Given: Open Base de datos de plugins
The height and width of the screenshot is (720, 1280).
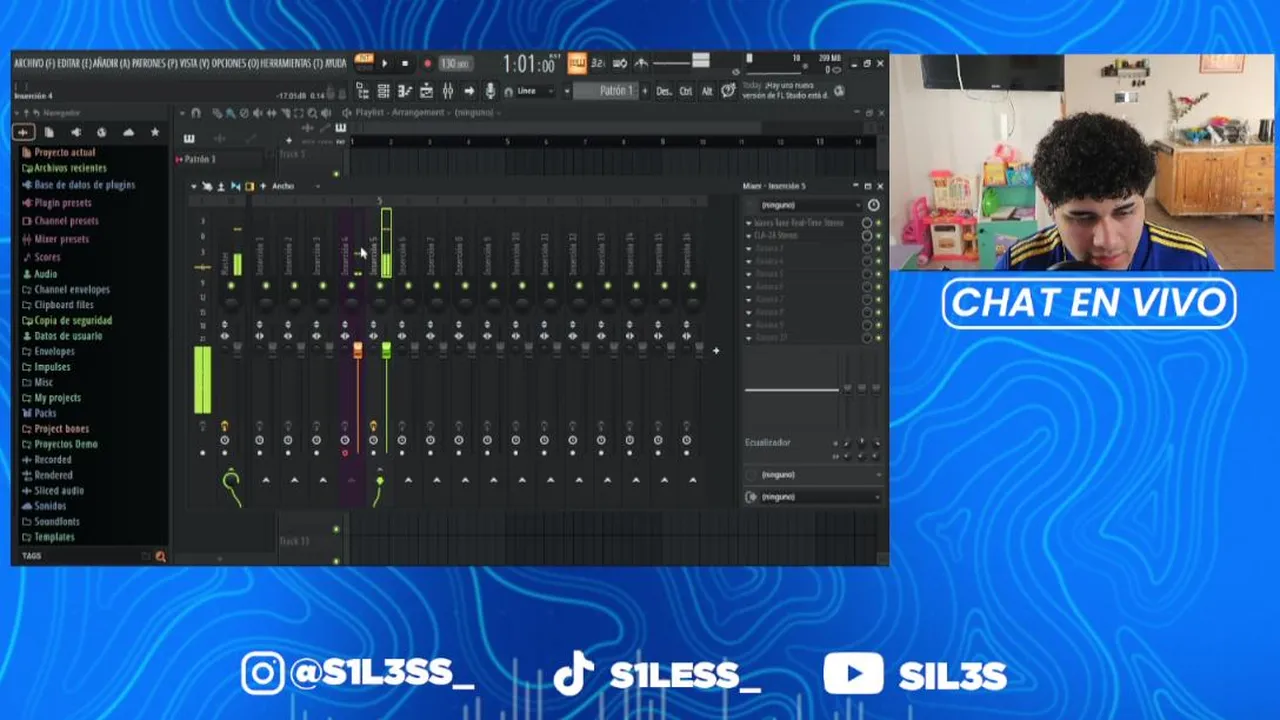Looking at the screenshot, I should (84, 185).
